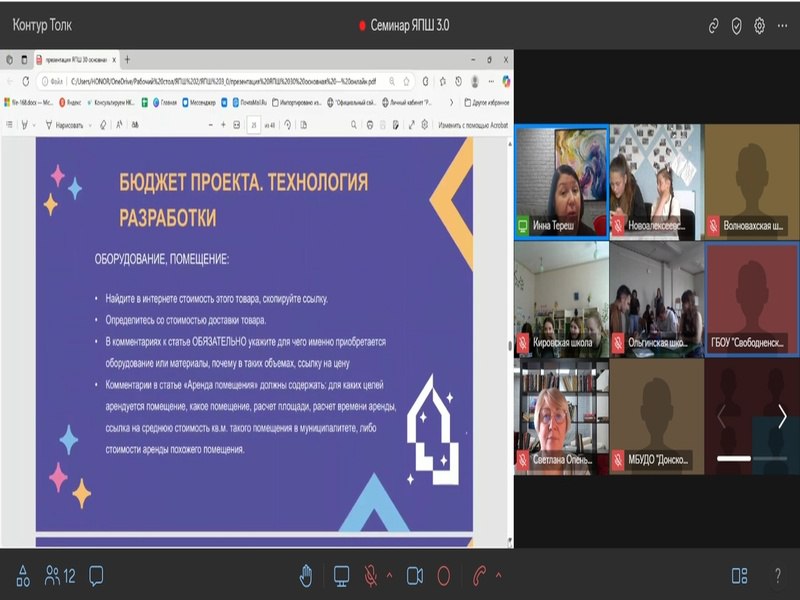Switch to the презентация ЯПШ PDF tab
The width and height of the screenshot is (800, 600).
77,60
